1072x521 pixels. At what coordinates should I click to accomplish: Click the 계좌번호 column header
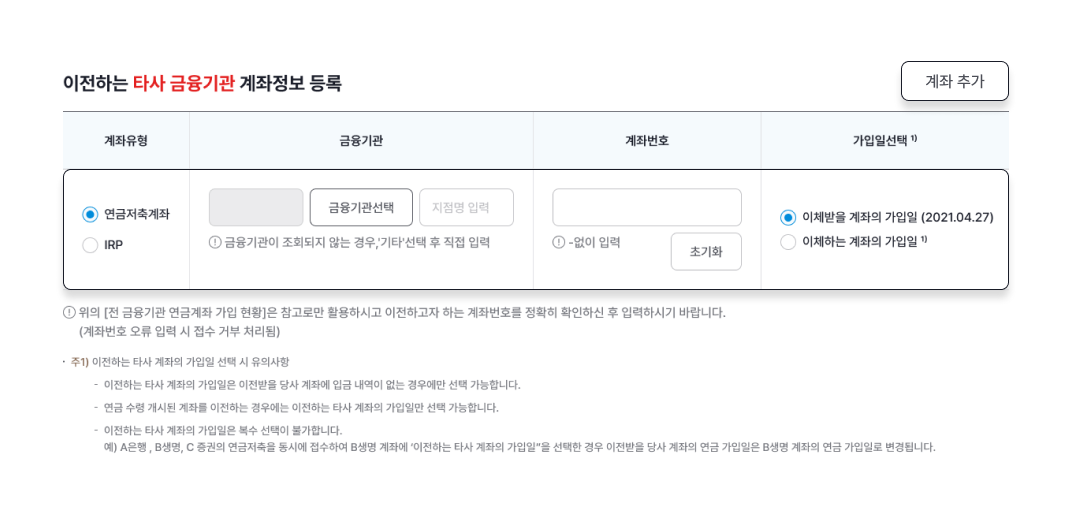coord(647,141)
